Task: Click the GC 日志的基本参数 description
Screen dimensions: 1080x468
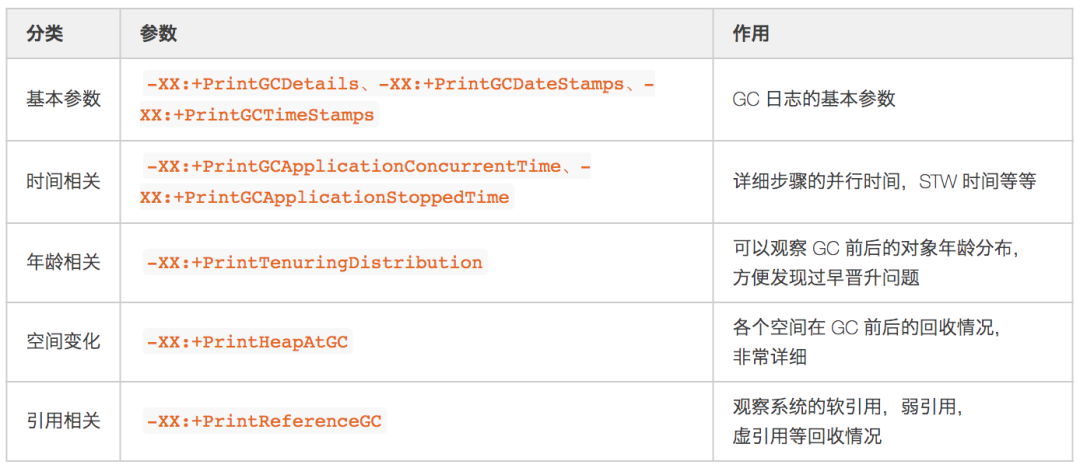Action: click(x=813, y=99)
